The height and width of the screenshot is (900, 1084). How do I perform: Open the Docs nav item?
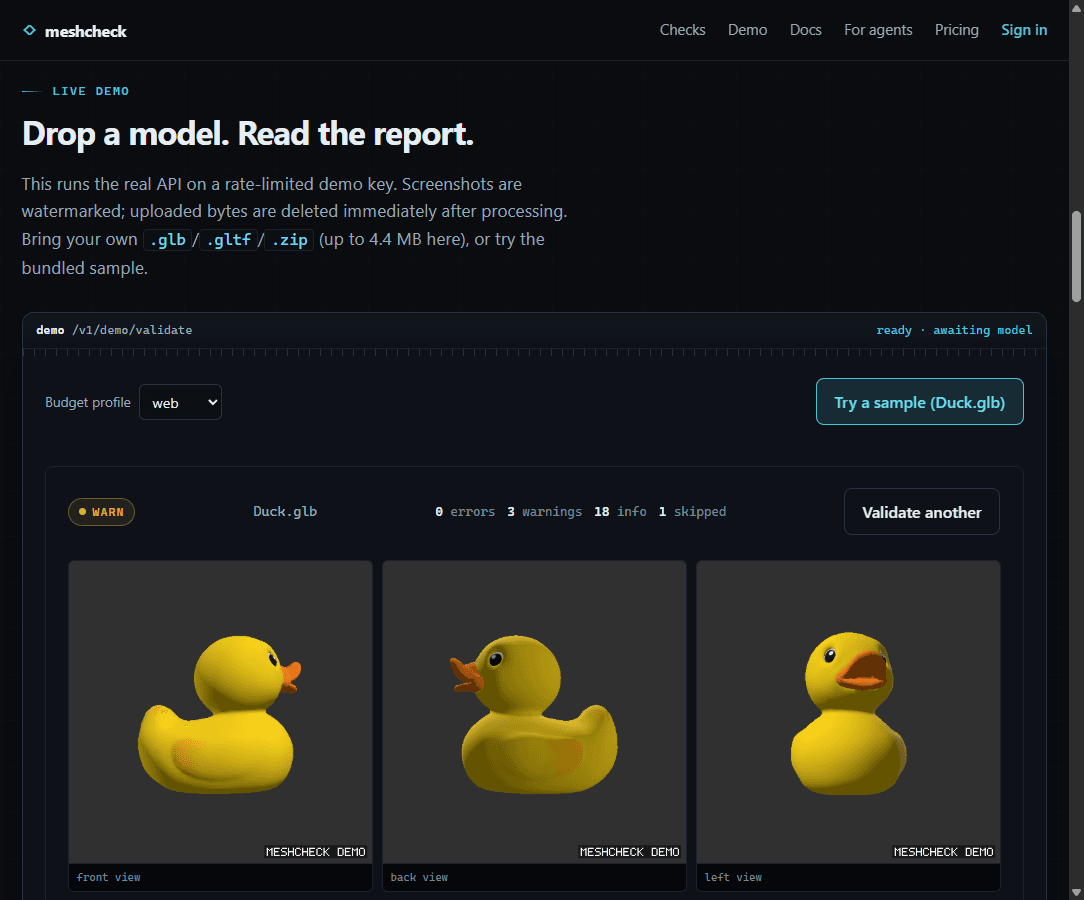coord(805,30)
